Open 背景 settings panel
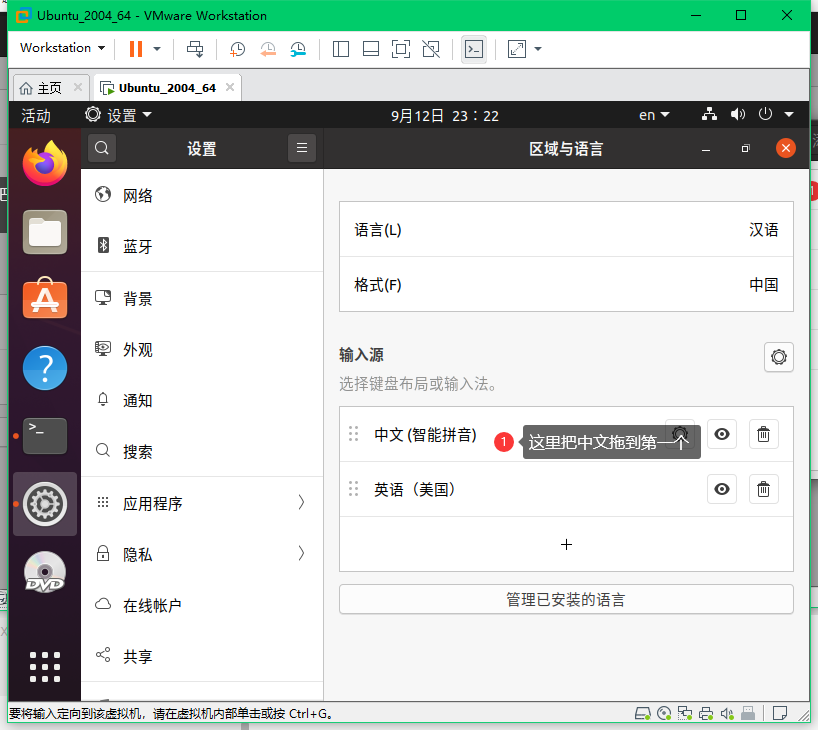Screen dimensions: 818x730 (202, 298)
